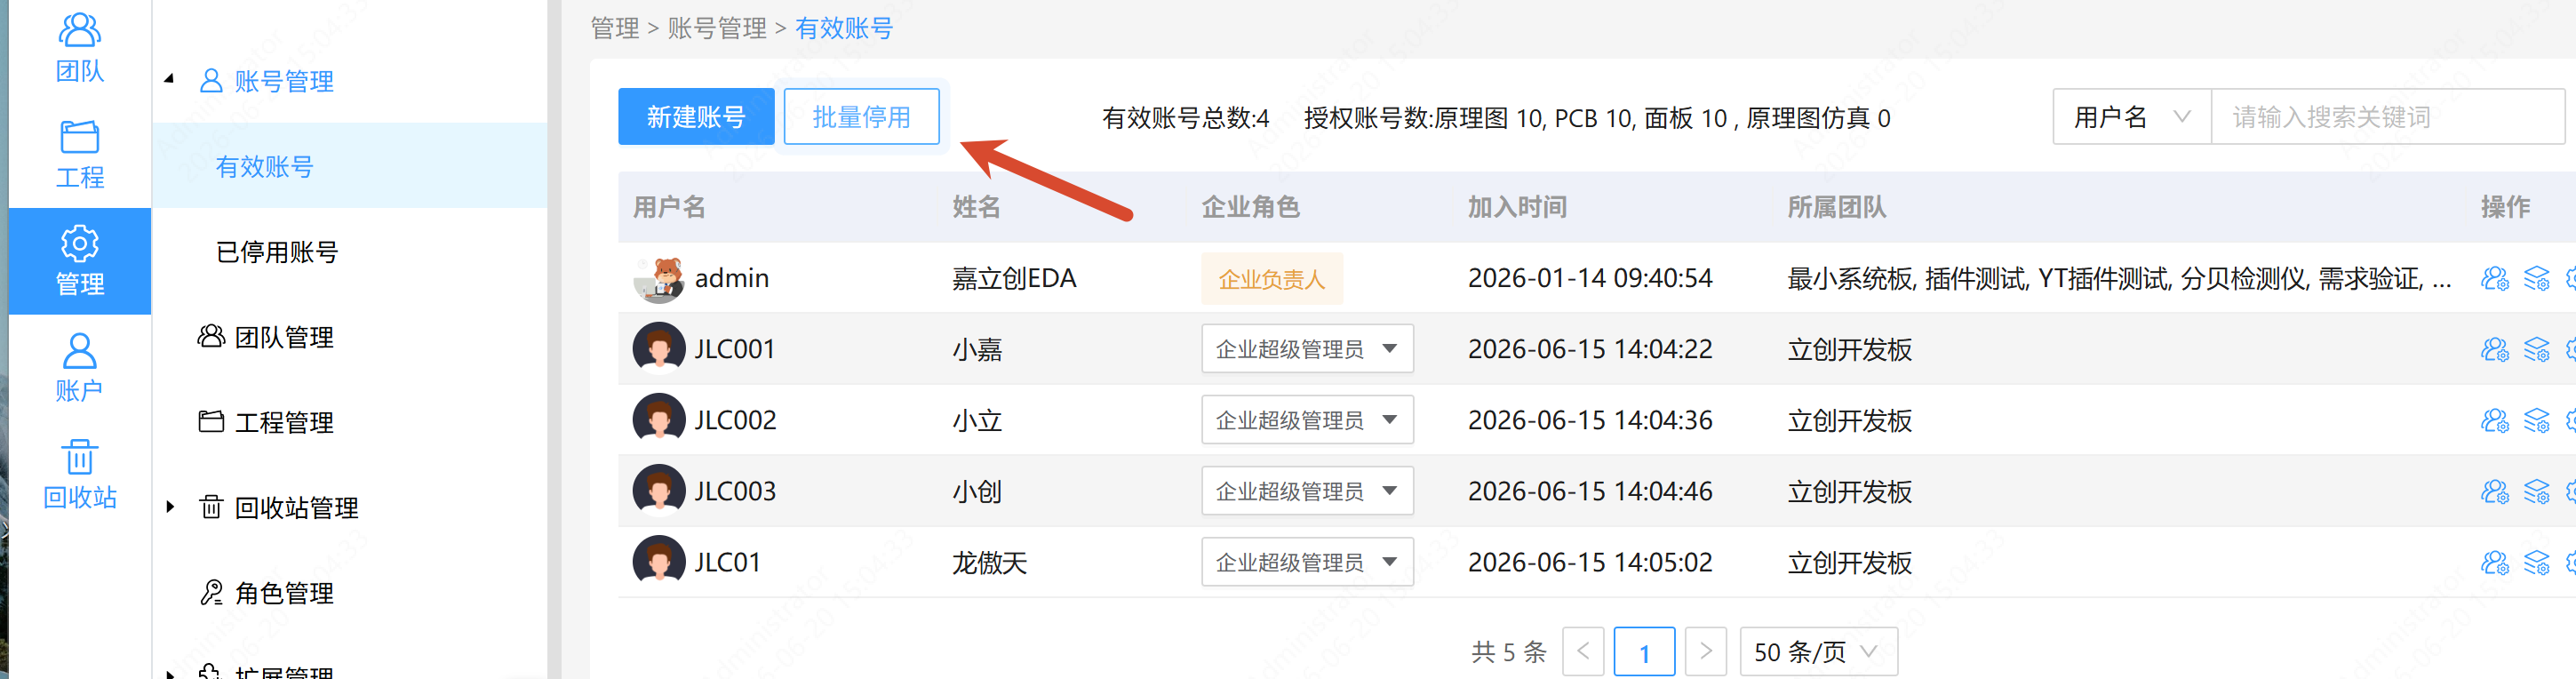Click 有效账号 in the breadcrumb

tap(844, 28)
